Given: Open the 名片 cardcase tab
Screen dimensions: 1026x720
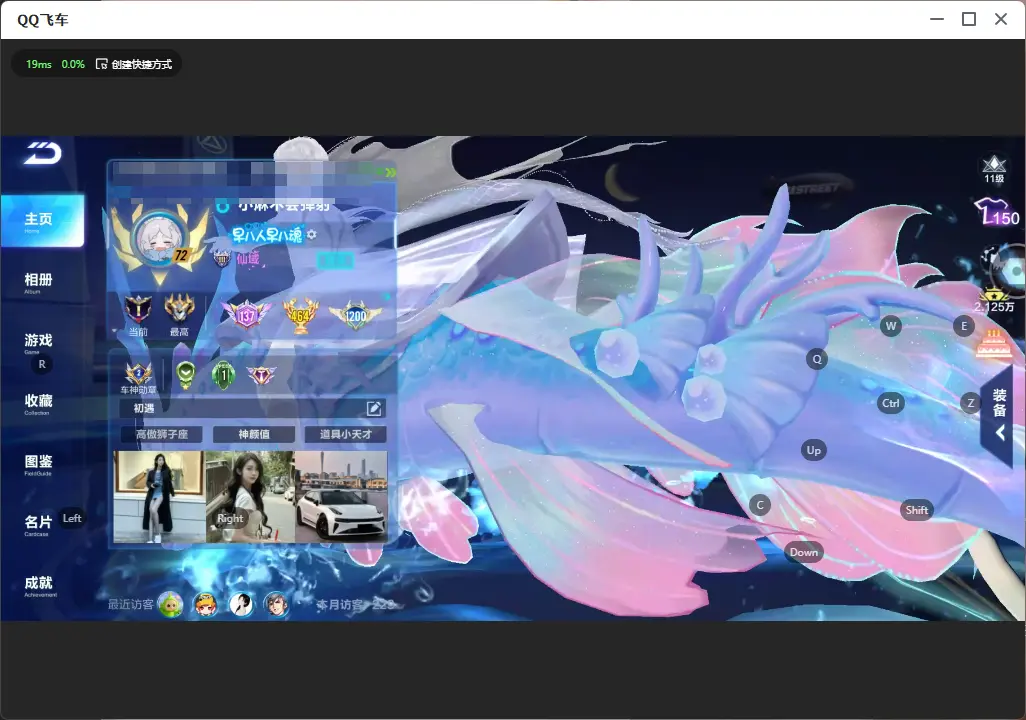Looking at the screenshot, I should [37, 524].
